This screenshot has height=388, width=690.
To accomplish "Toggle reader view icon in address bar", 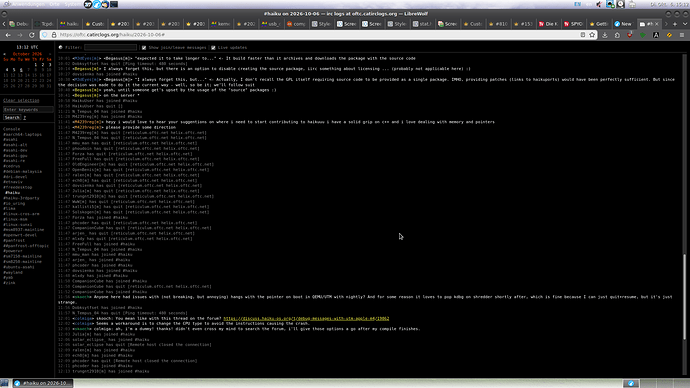I will pyautogui.click(x=583, y=35).
